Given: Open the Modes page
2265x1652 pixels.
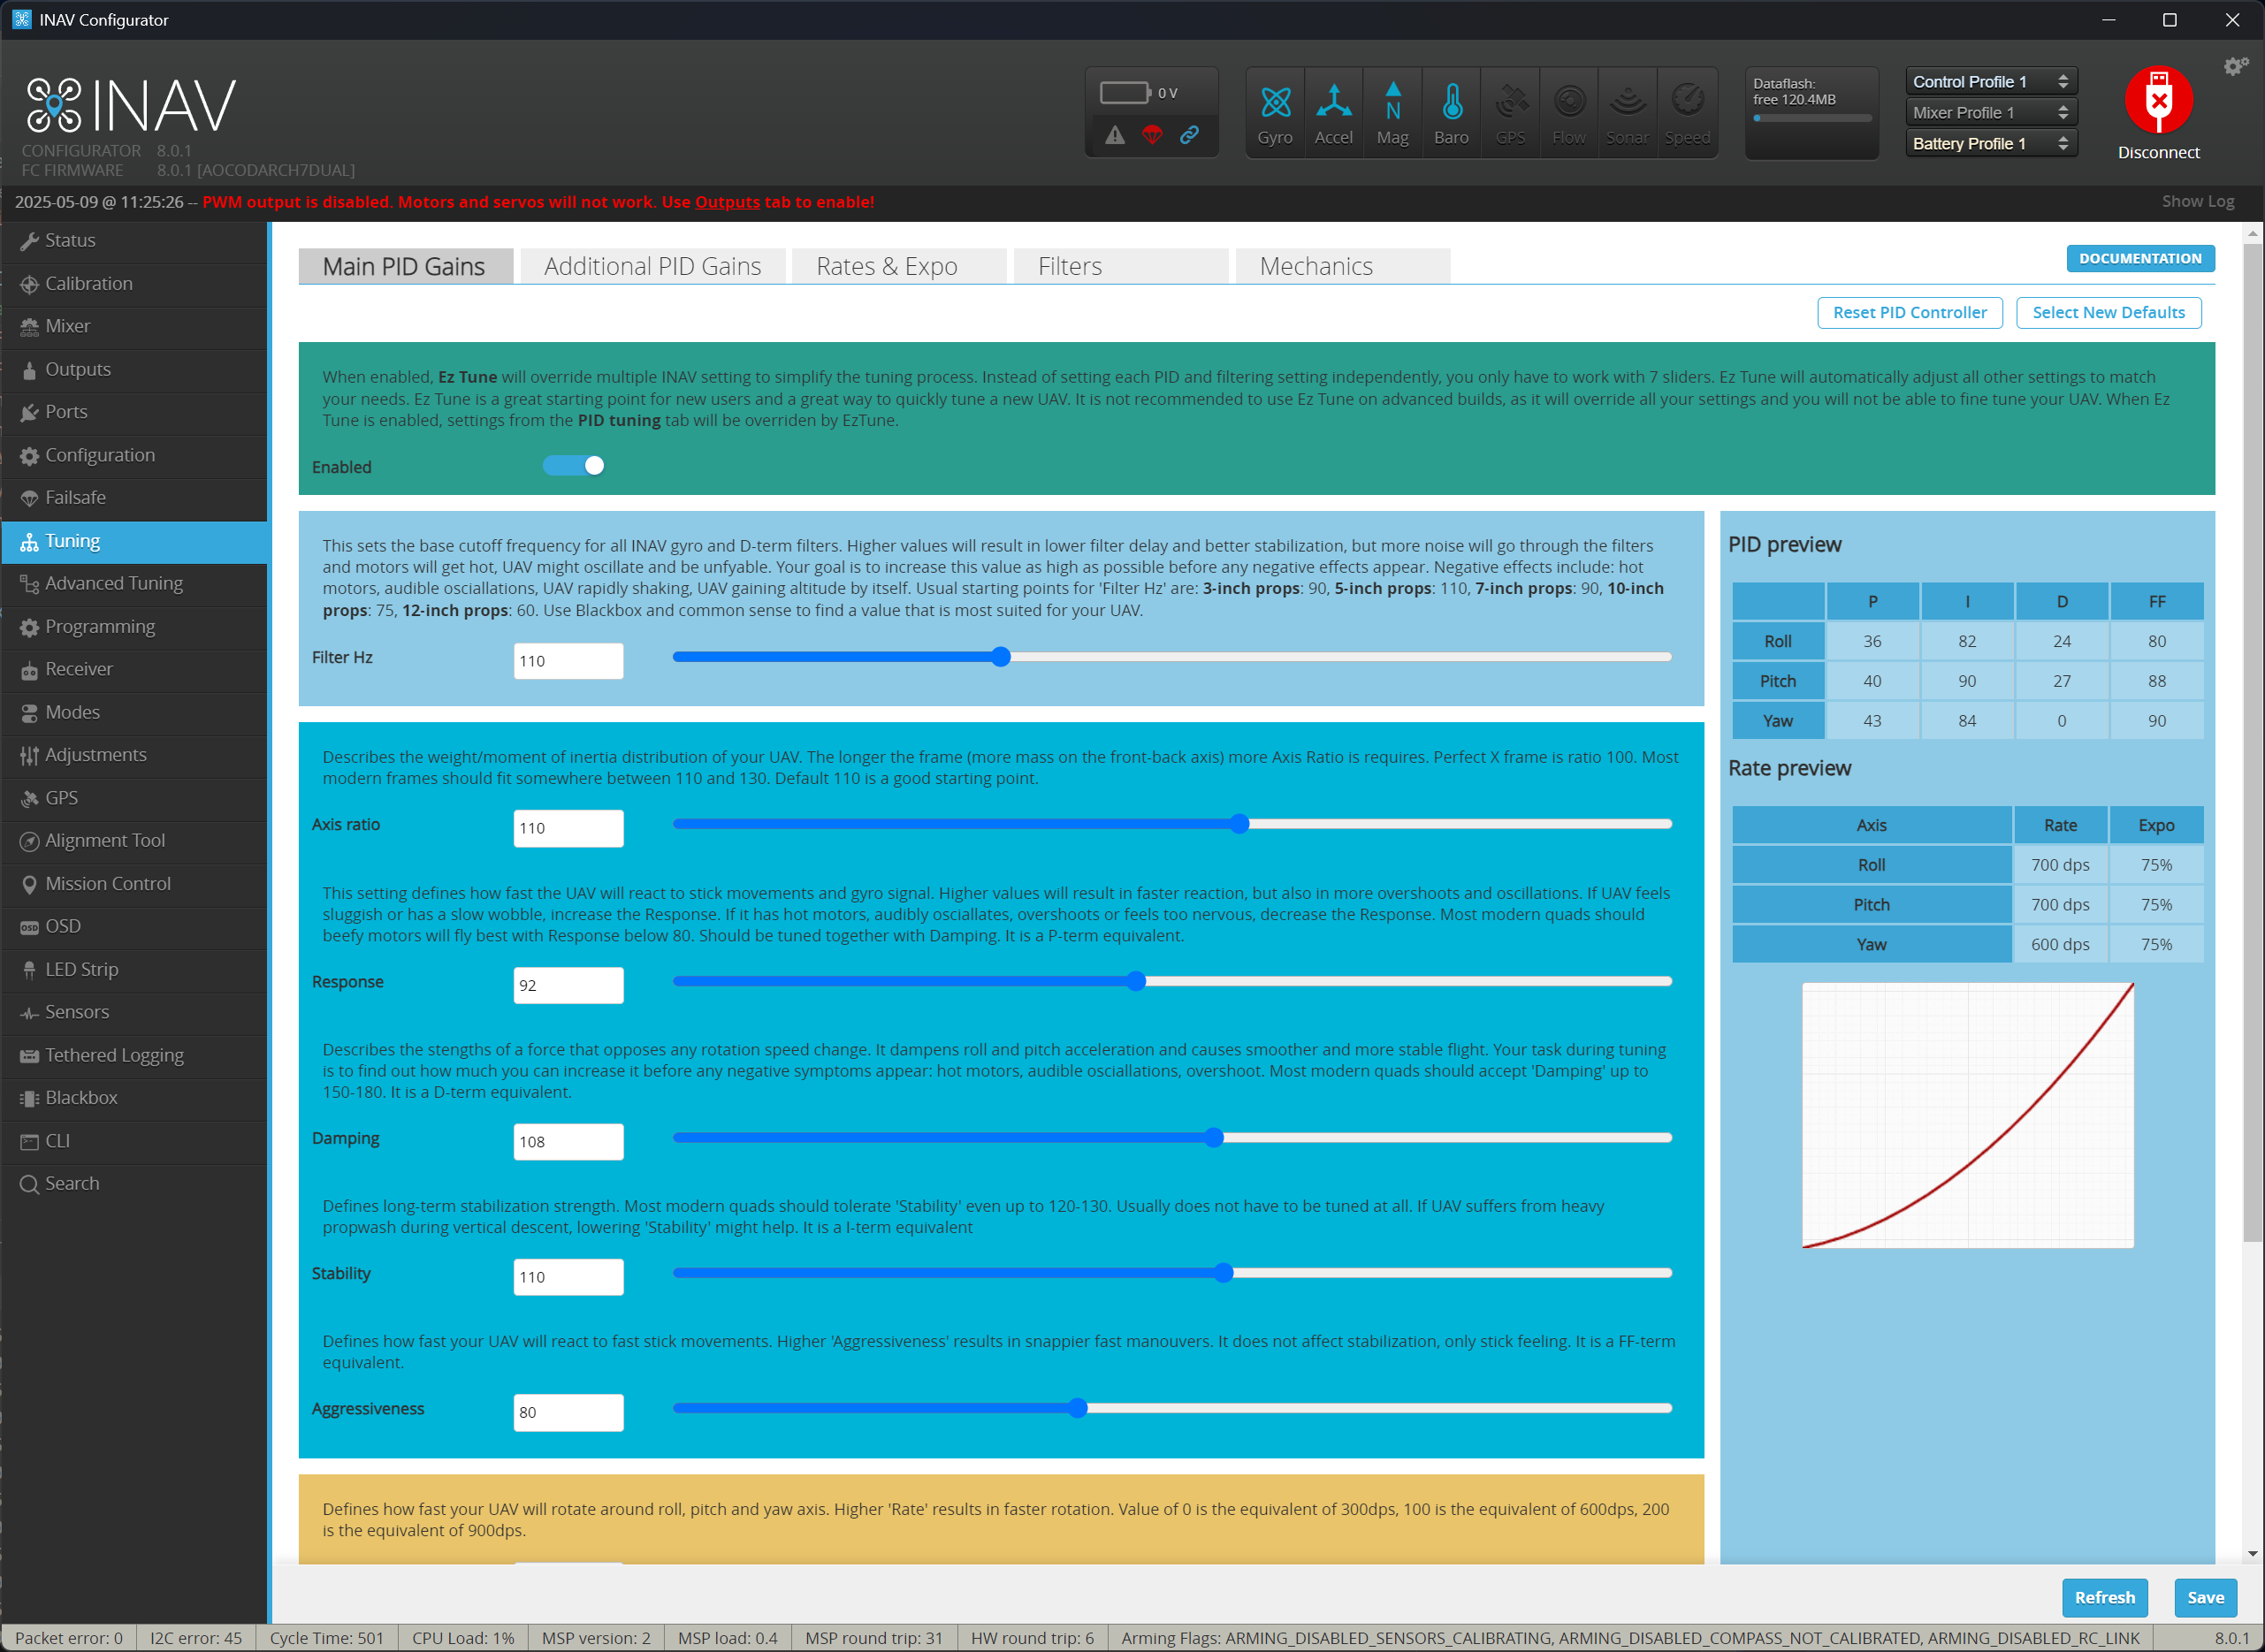Looking at the screenshot, I should [134, 713].
